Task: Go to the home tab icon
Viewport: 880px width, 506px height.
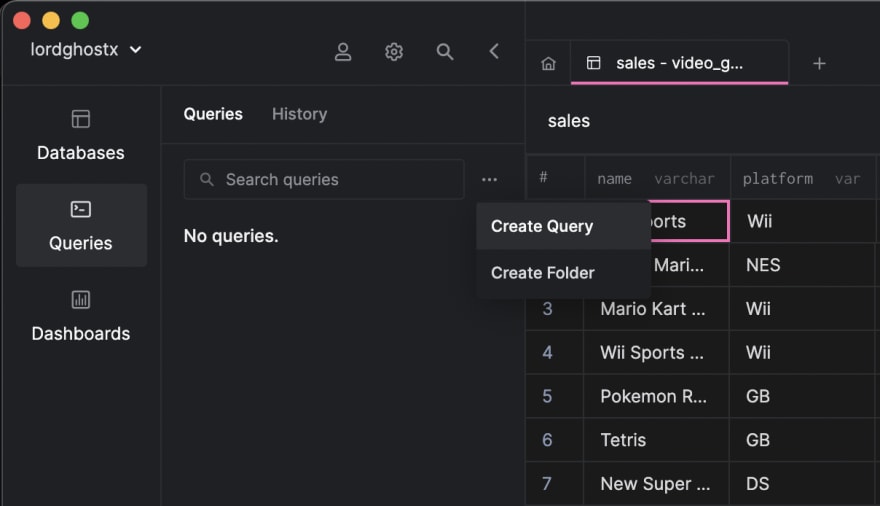Action: [x=548, y=63]
